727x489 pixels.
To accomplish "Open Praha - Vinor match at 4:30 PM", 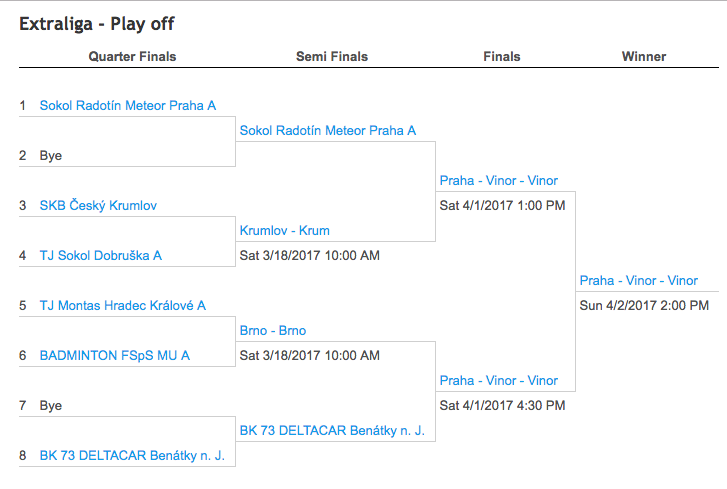I will [x=498, y=381].
